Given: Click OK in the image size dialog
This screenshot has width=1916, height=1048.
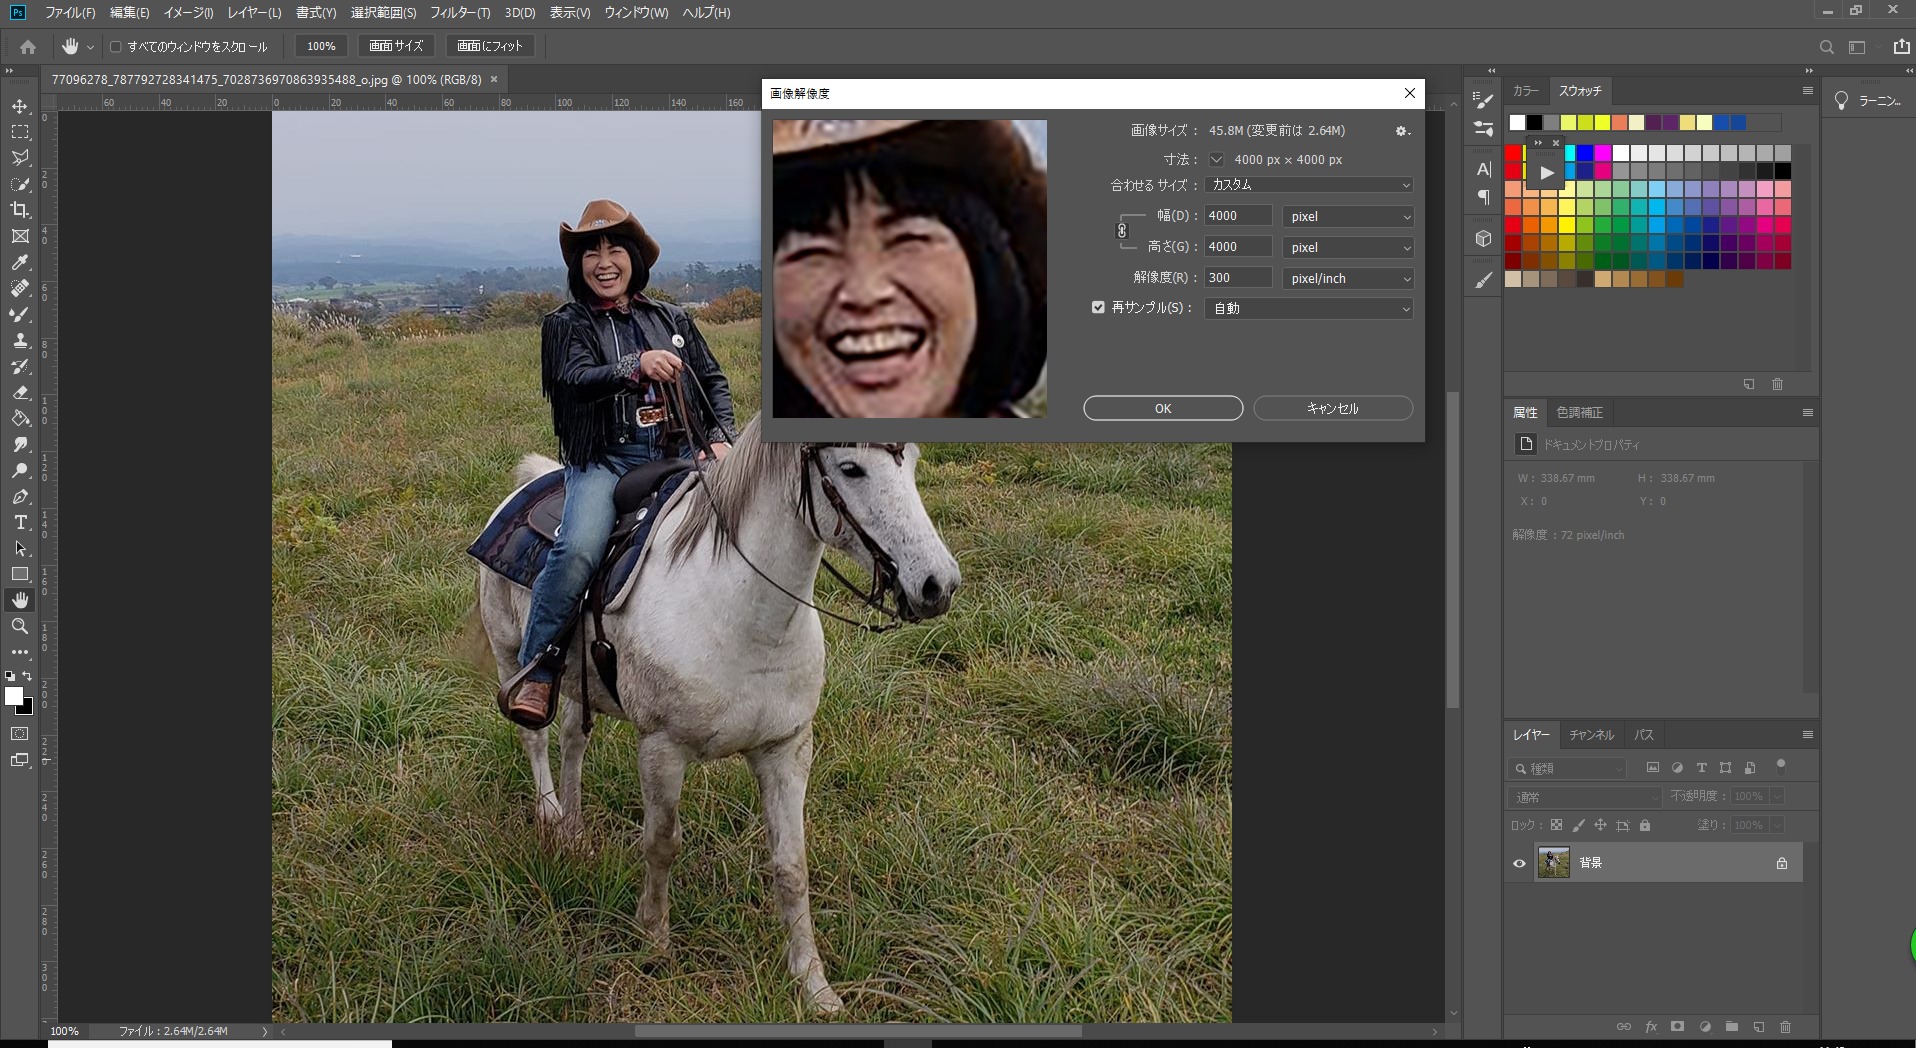Looking at the screenshot, I should pos(1162,408).
